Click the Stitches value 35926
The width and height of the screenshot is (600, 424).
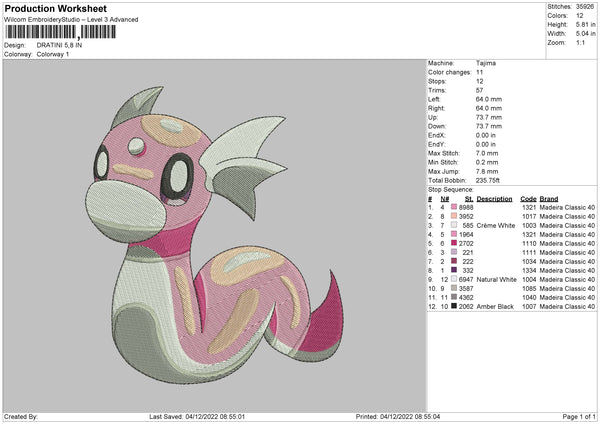click(x=585, y=7)
